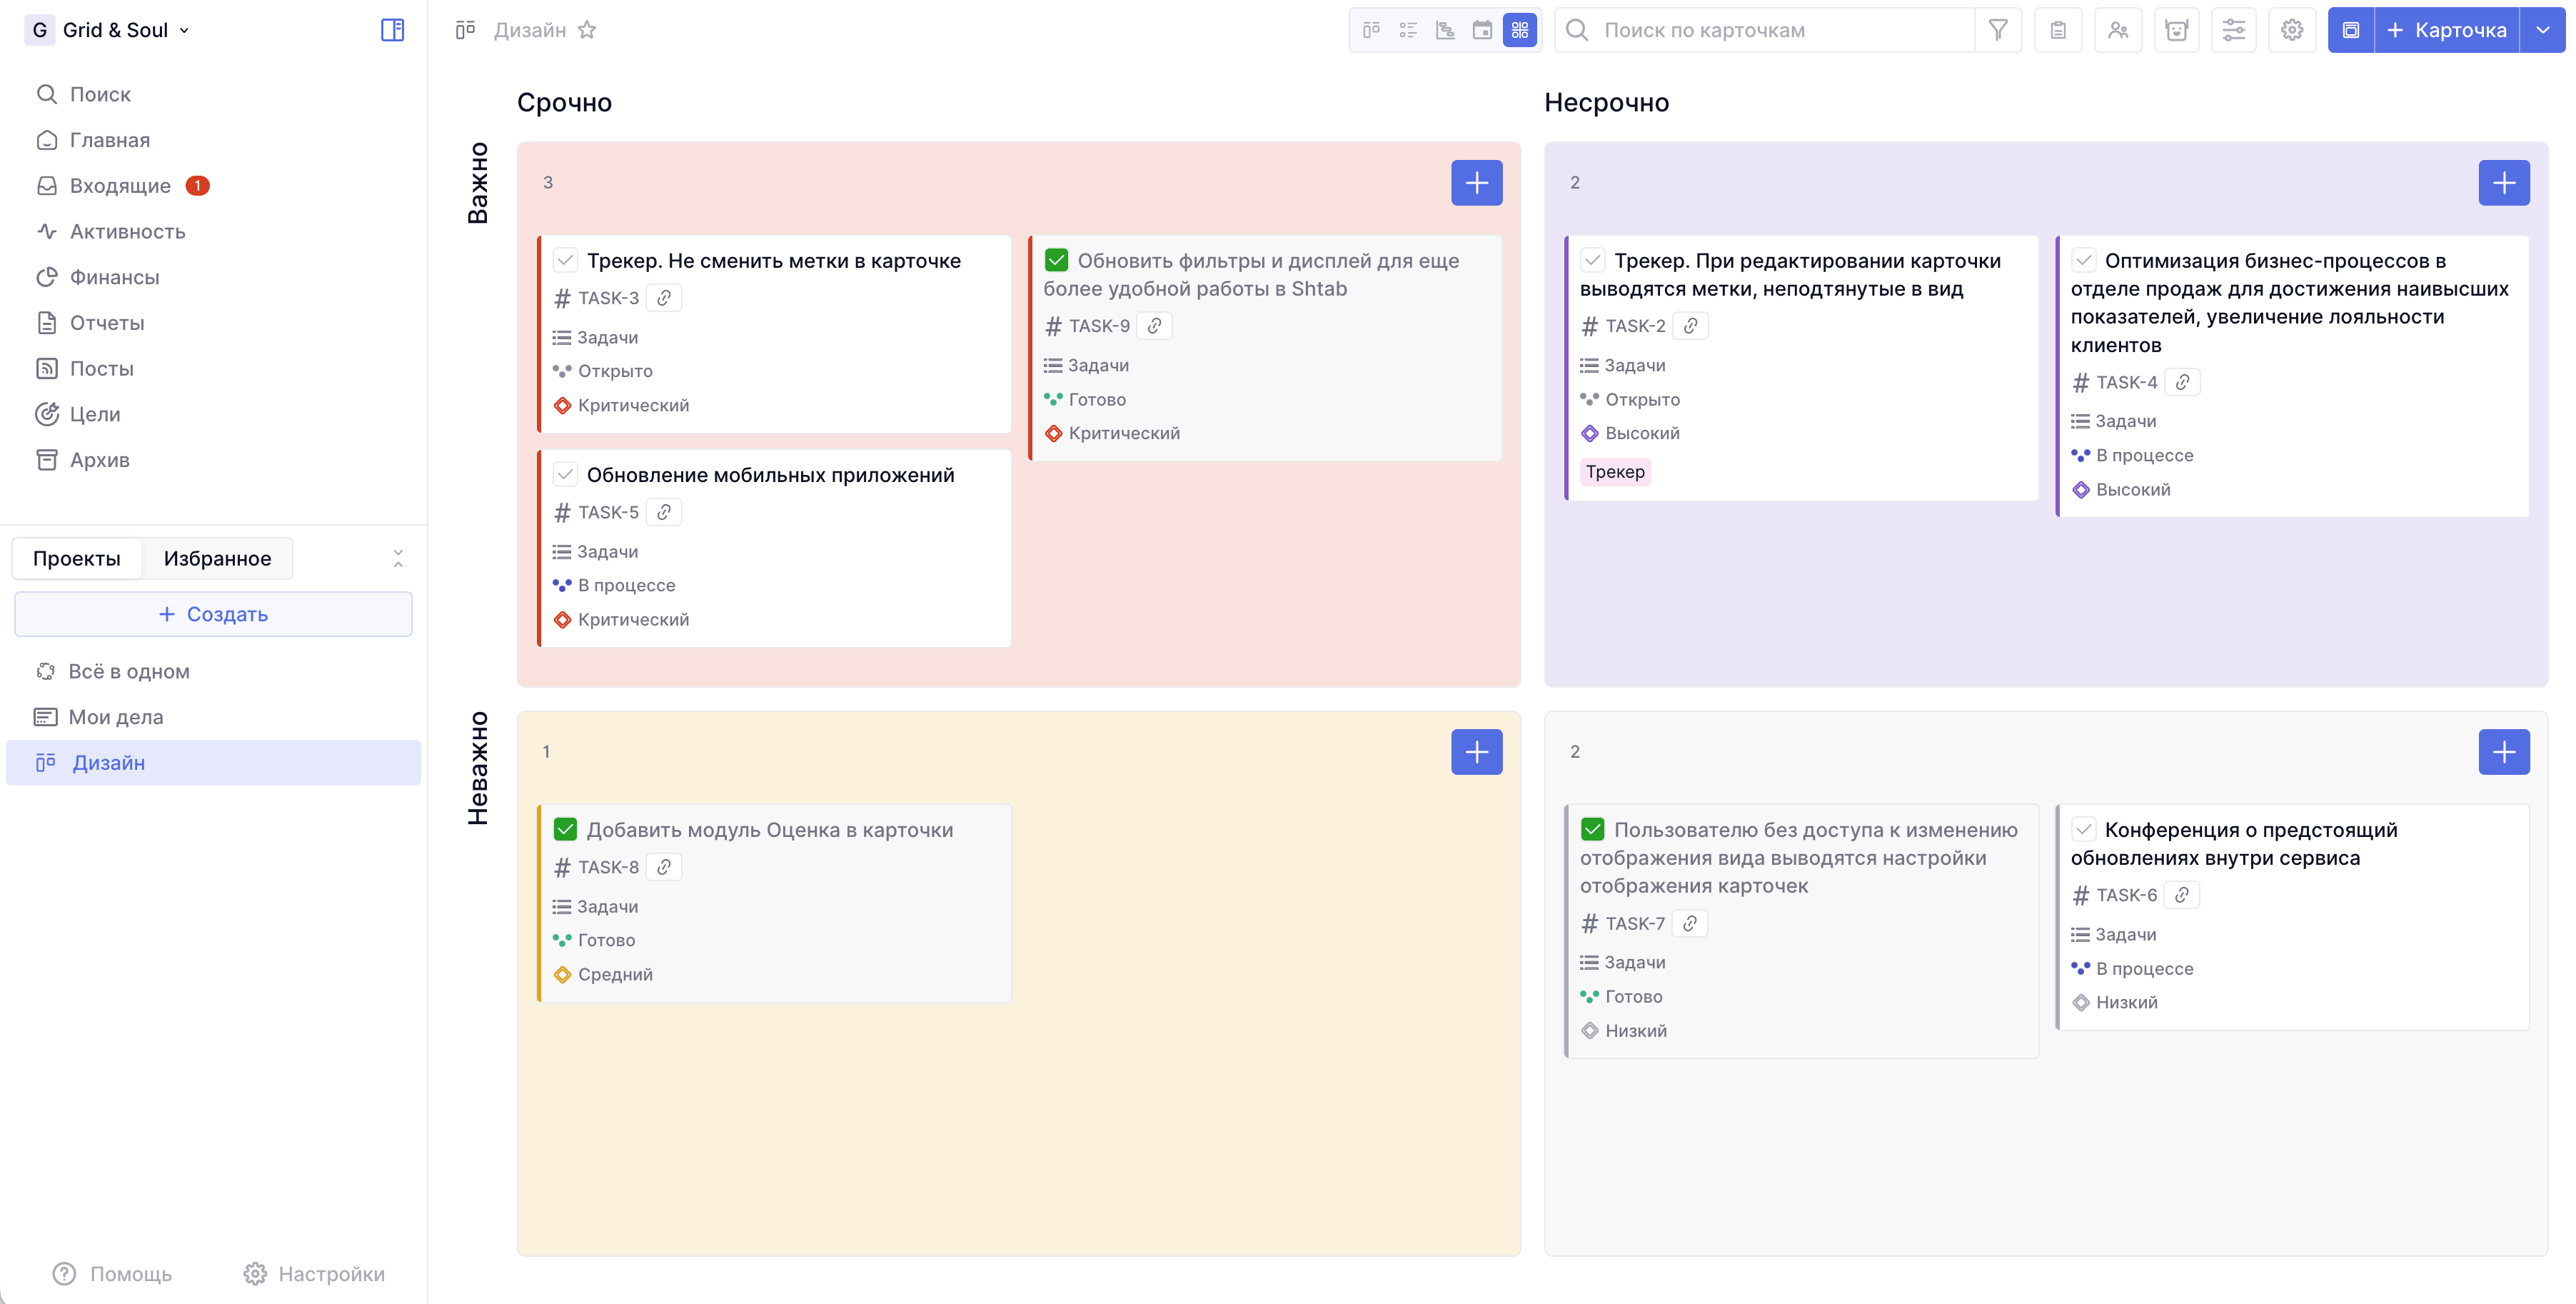The width and height of the screenshot is (2576, 1304).
Task: Select the Дизайн project in sidebar
Action: coord(213,763)
